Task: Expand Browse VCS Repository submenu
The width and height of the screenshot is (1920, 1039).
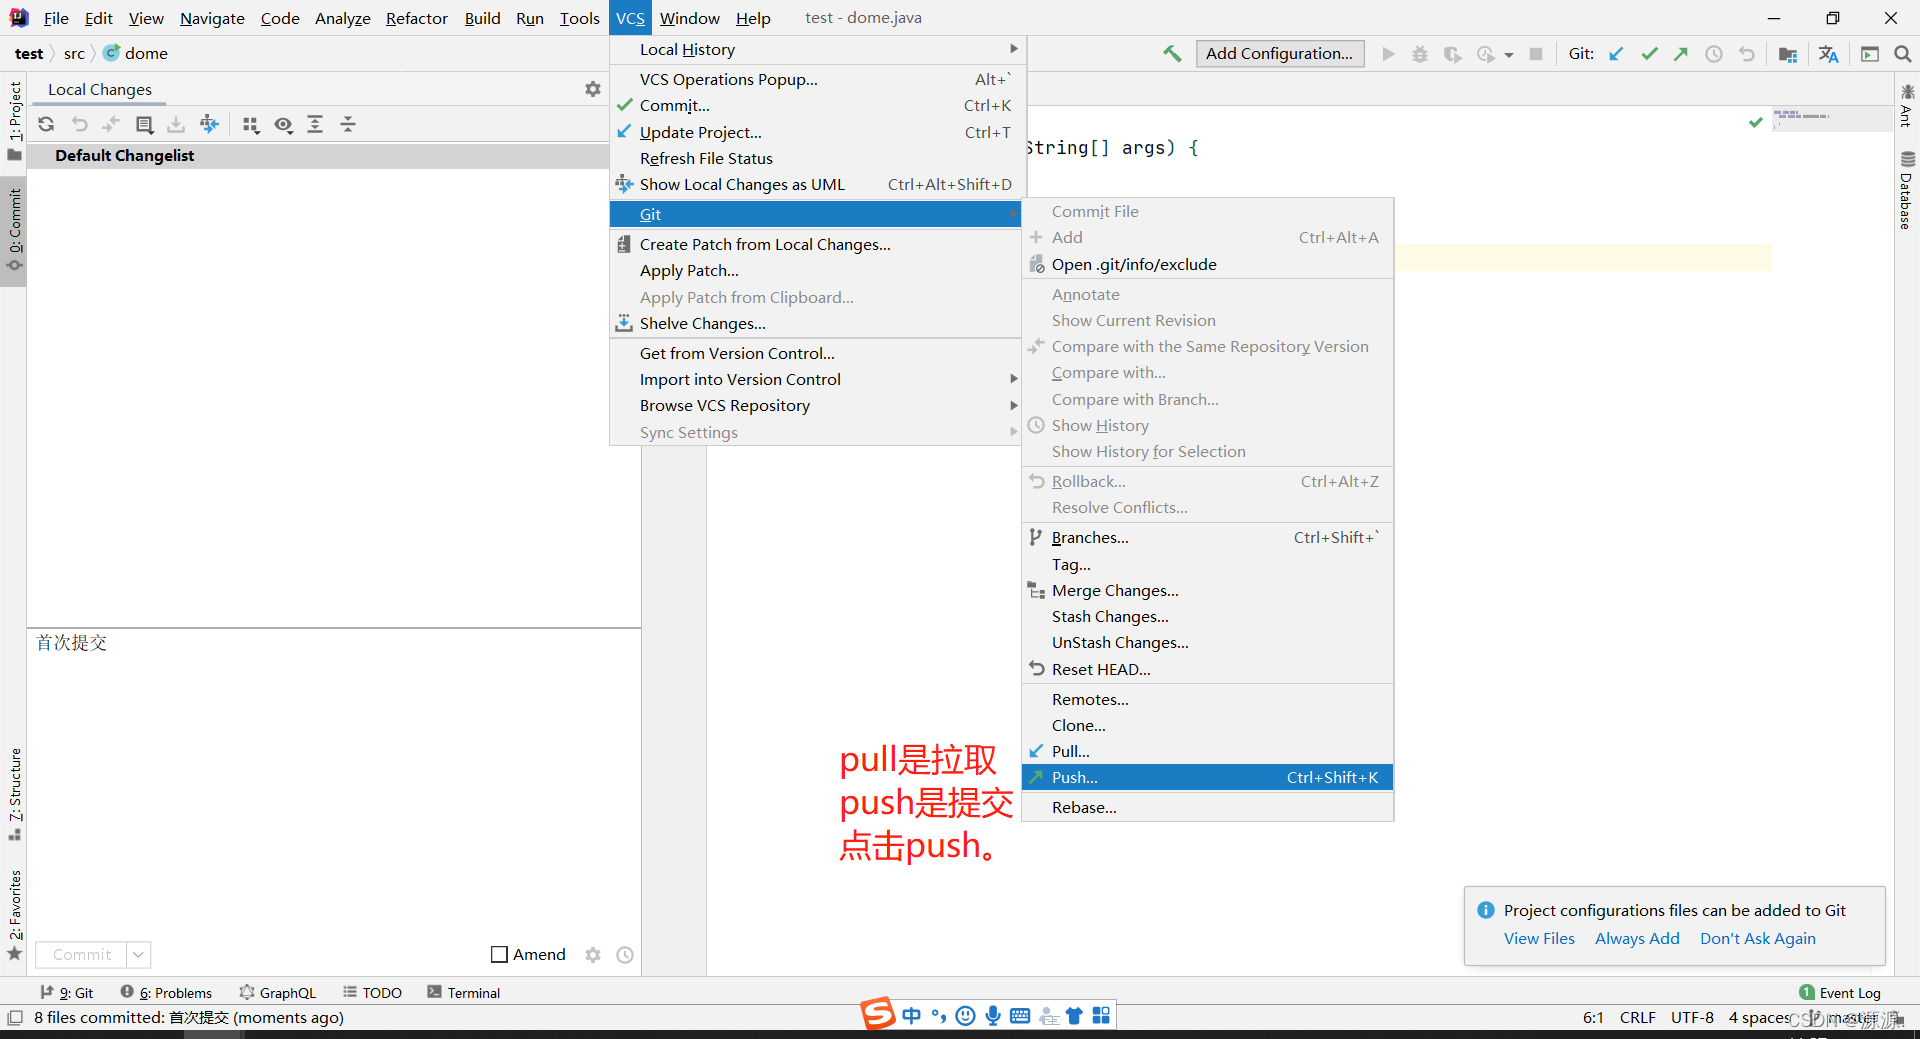Action: click(x=815, y=405)
